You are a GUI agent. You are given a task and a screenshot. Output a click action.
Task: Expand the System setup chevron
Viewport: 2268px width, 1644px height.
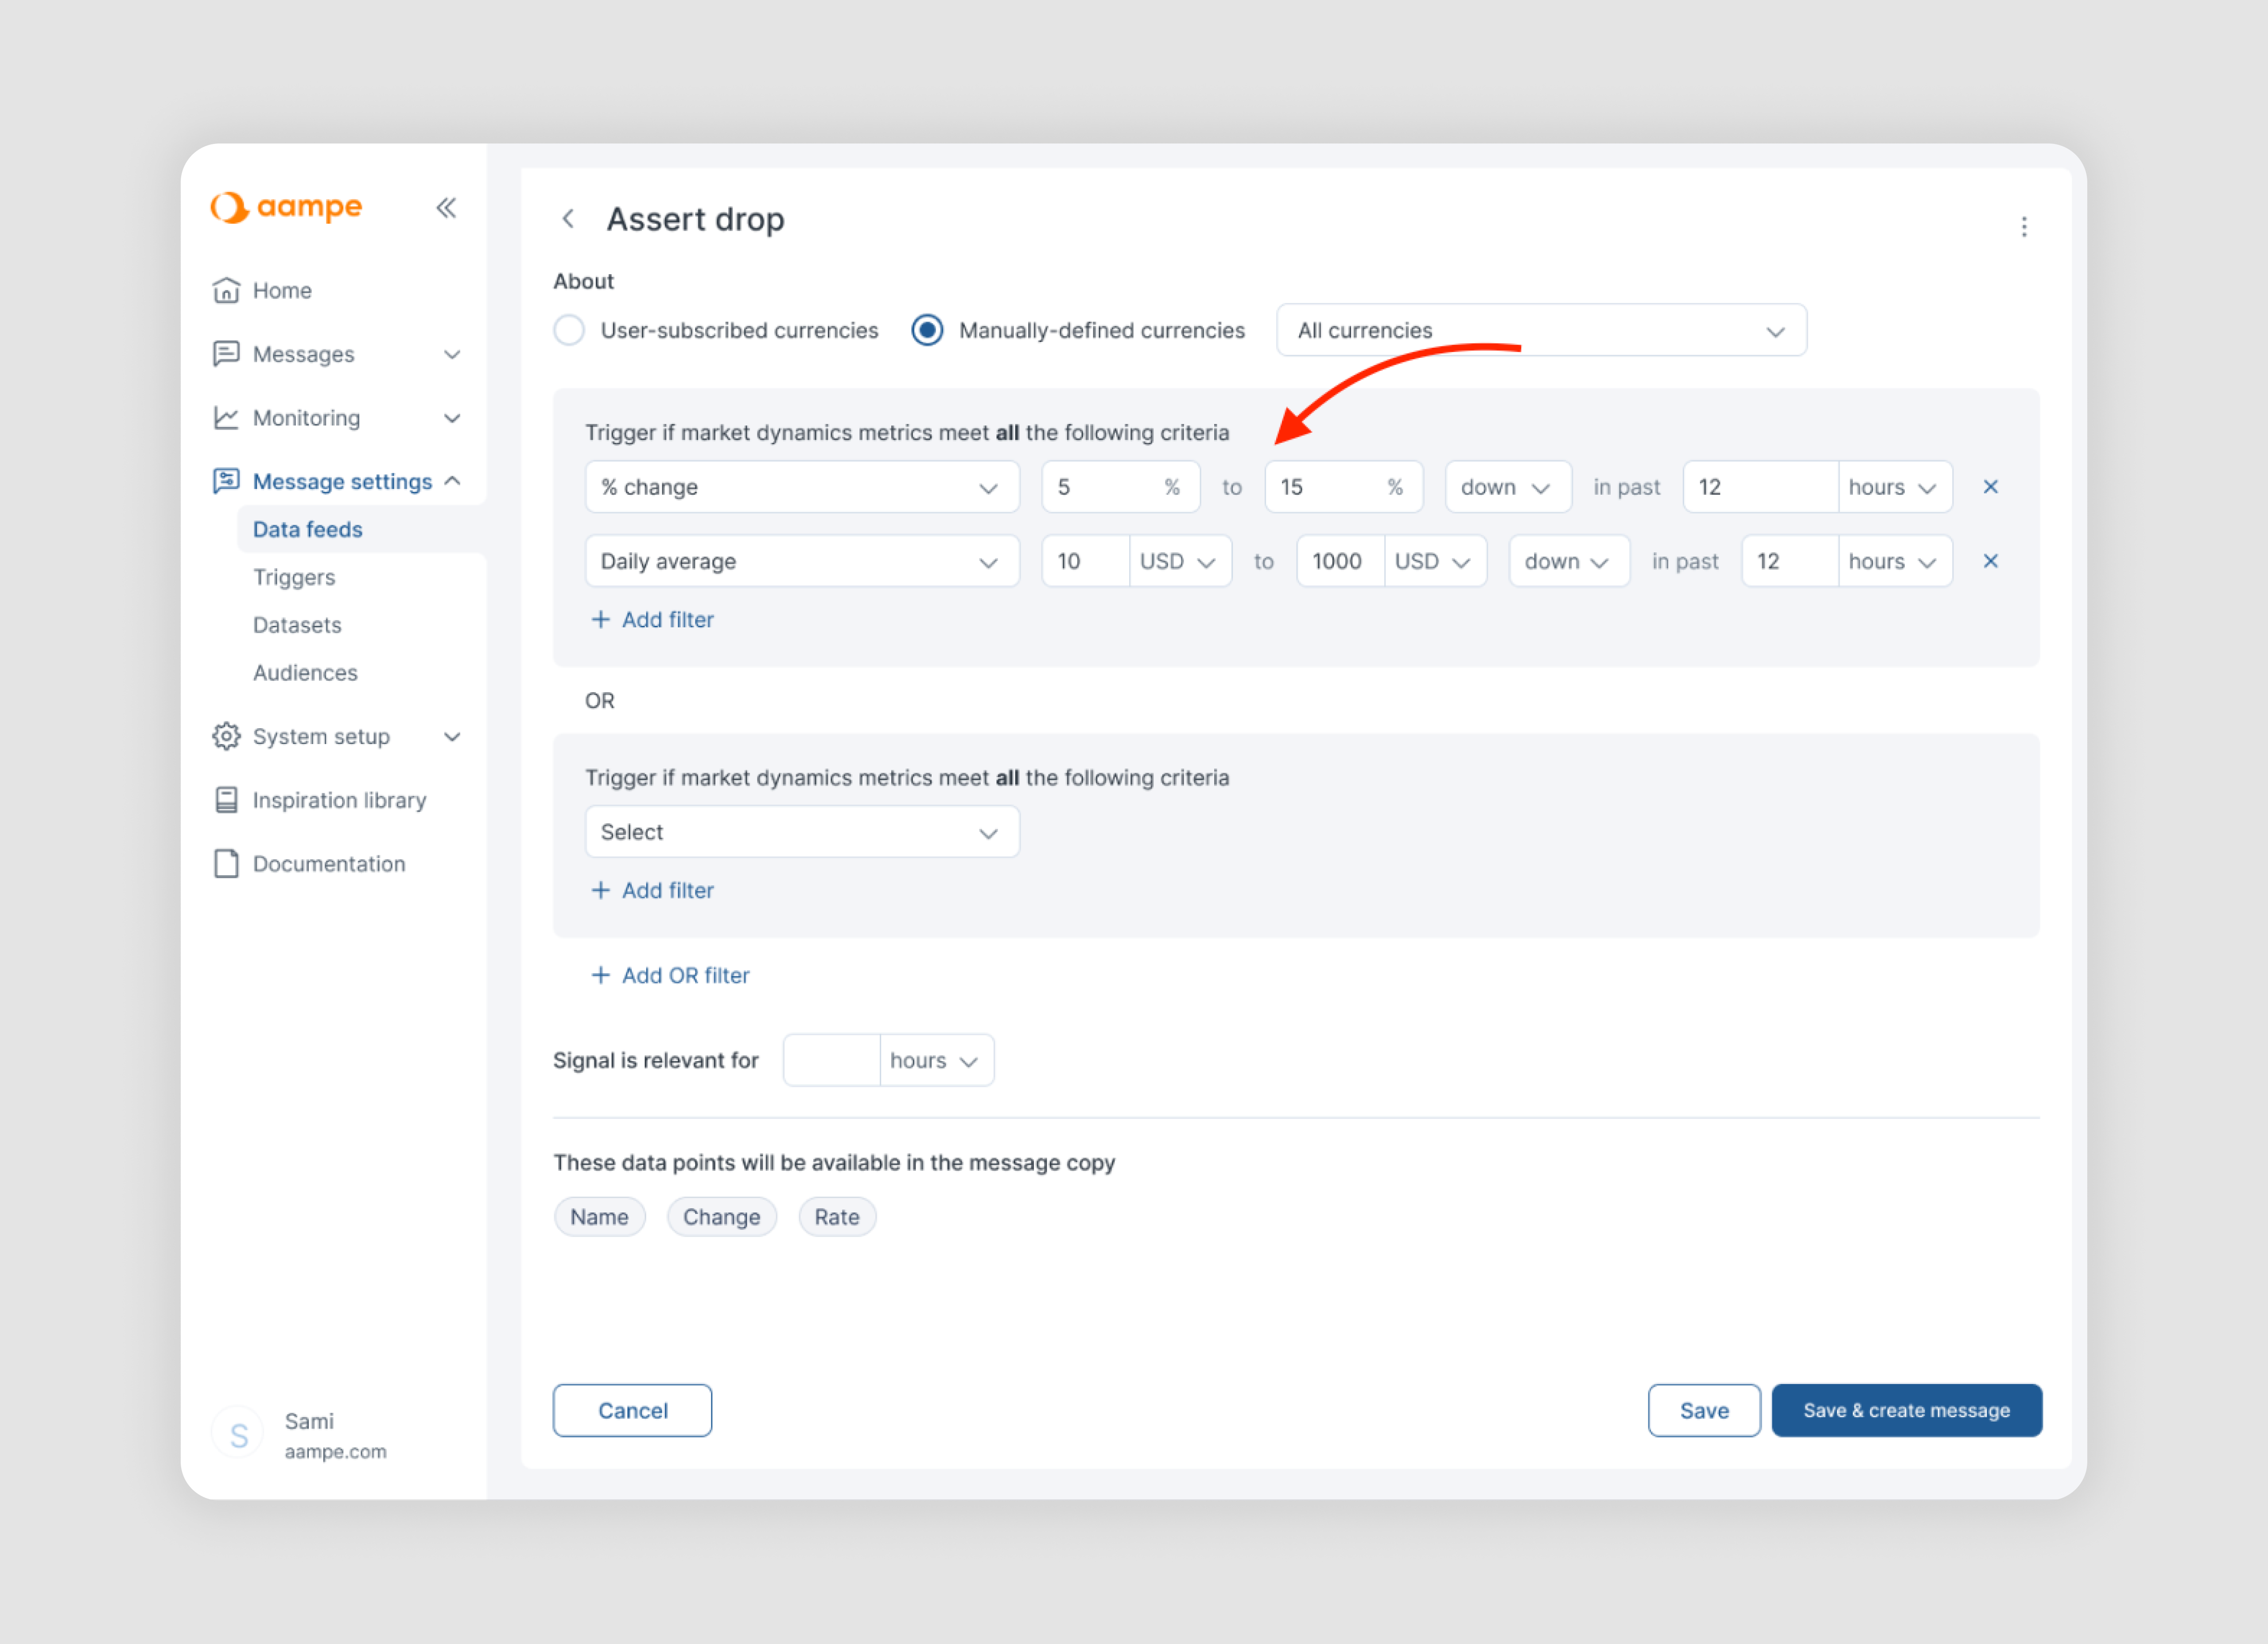click(452, 736)
